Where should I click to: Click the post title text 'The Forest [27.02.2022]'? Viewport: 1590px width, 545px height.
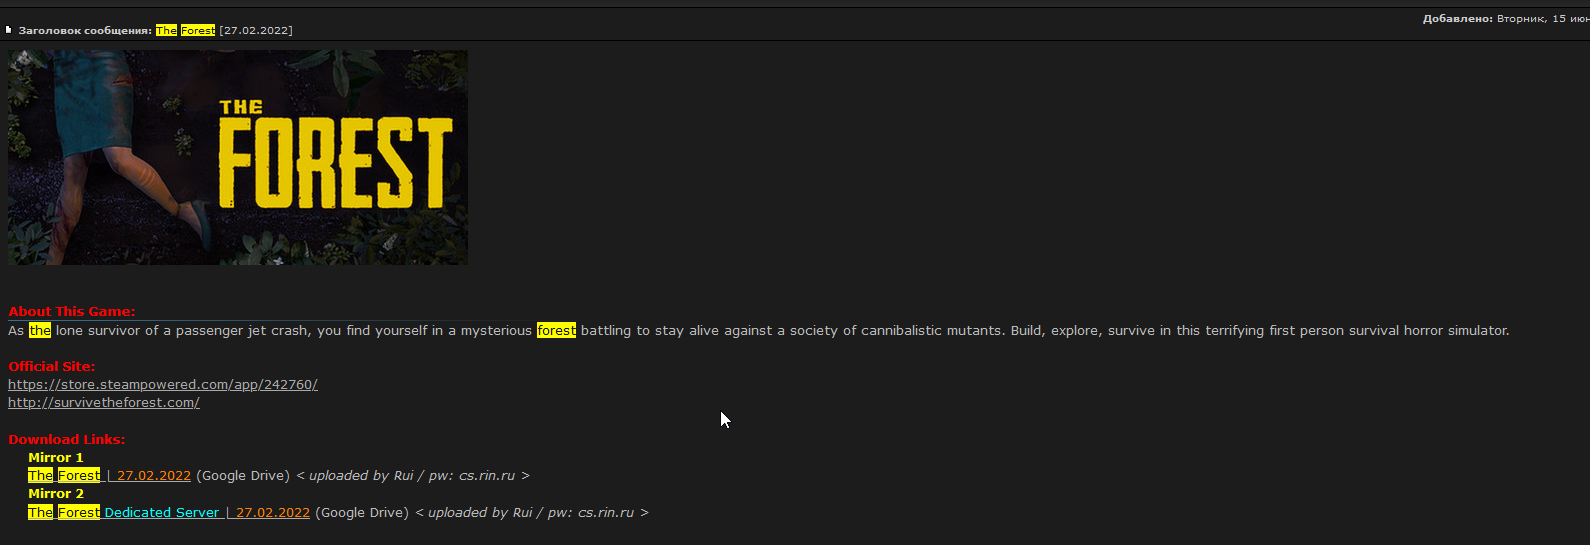point(224,31)
